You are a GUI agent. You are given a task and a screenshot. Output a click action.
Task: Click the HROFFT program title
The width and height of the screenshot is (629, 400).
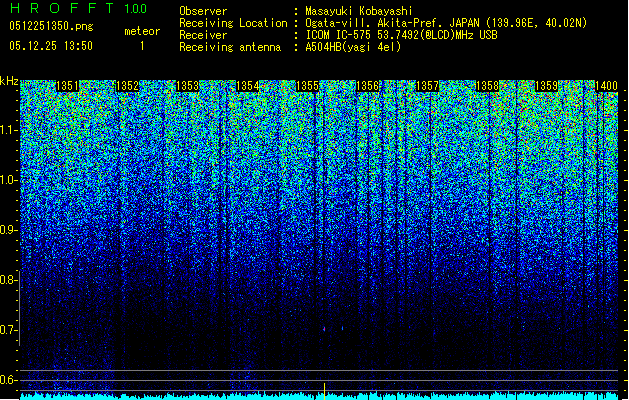pos(62,8)
